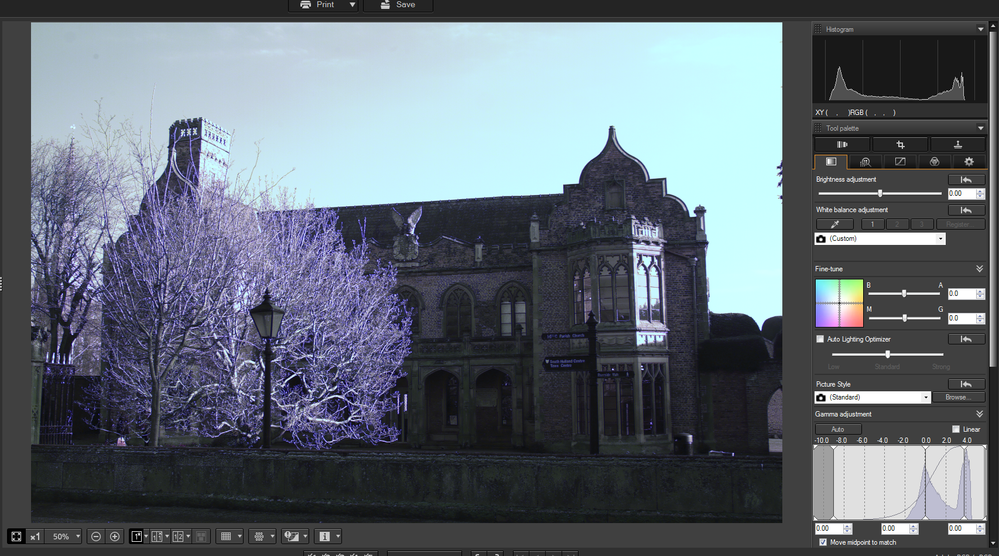Click the tool palette vertical scrollbar
Viewport: 999px width, 556px height.
point(993,197)
